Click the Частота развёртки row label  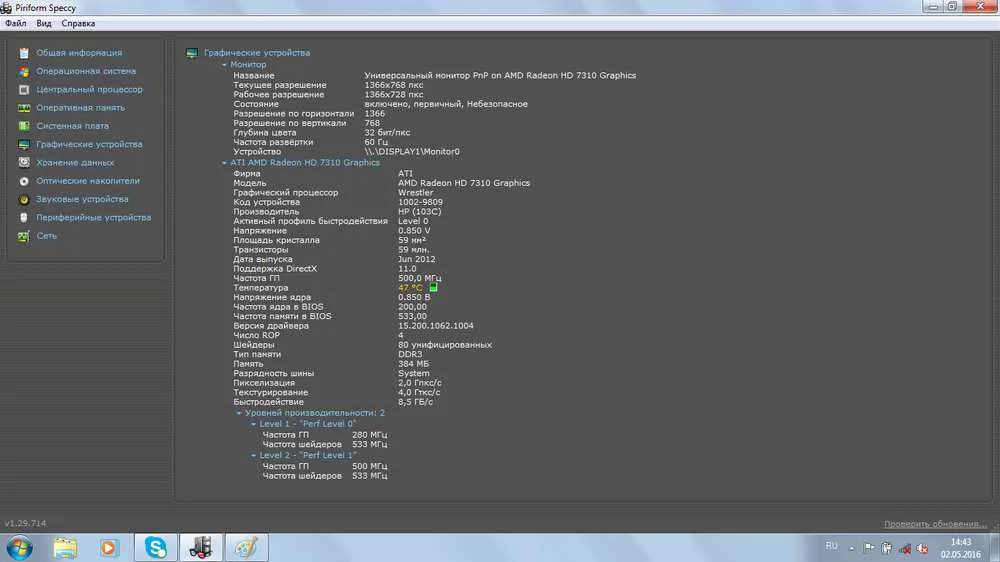(x=273, y=142)
